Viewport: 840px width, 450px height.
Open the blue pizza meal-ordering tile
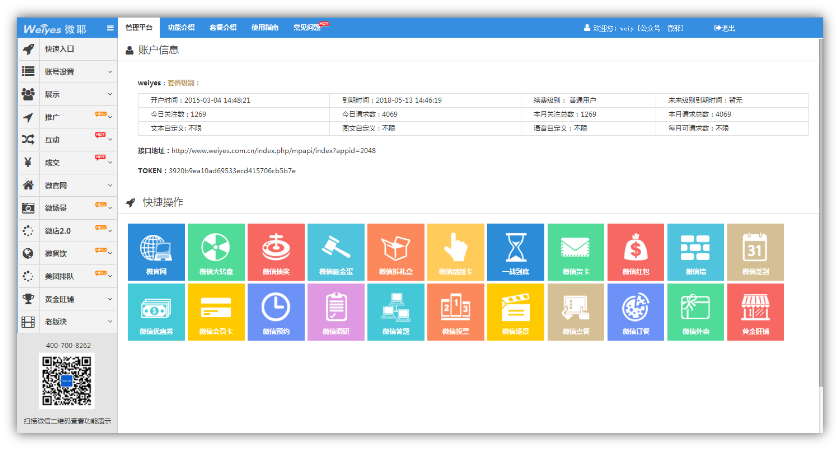[x=636, y=312]
